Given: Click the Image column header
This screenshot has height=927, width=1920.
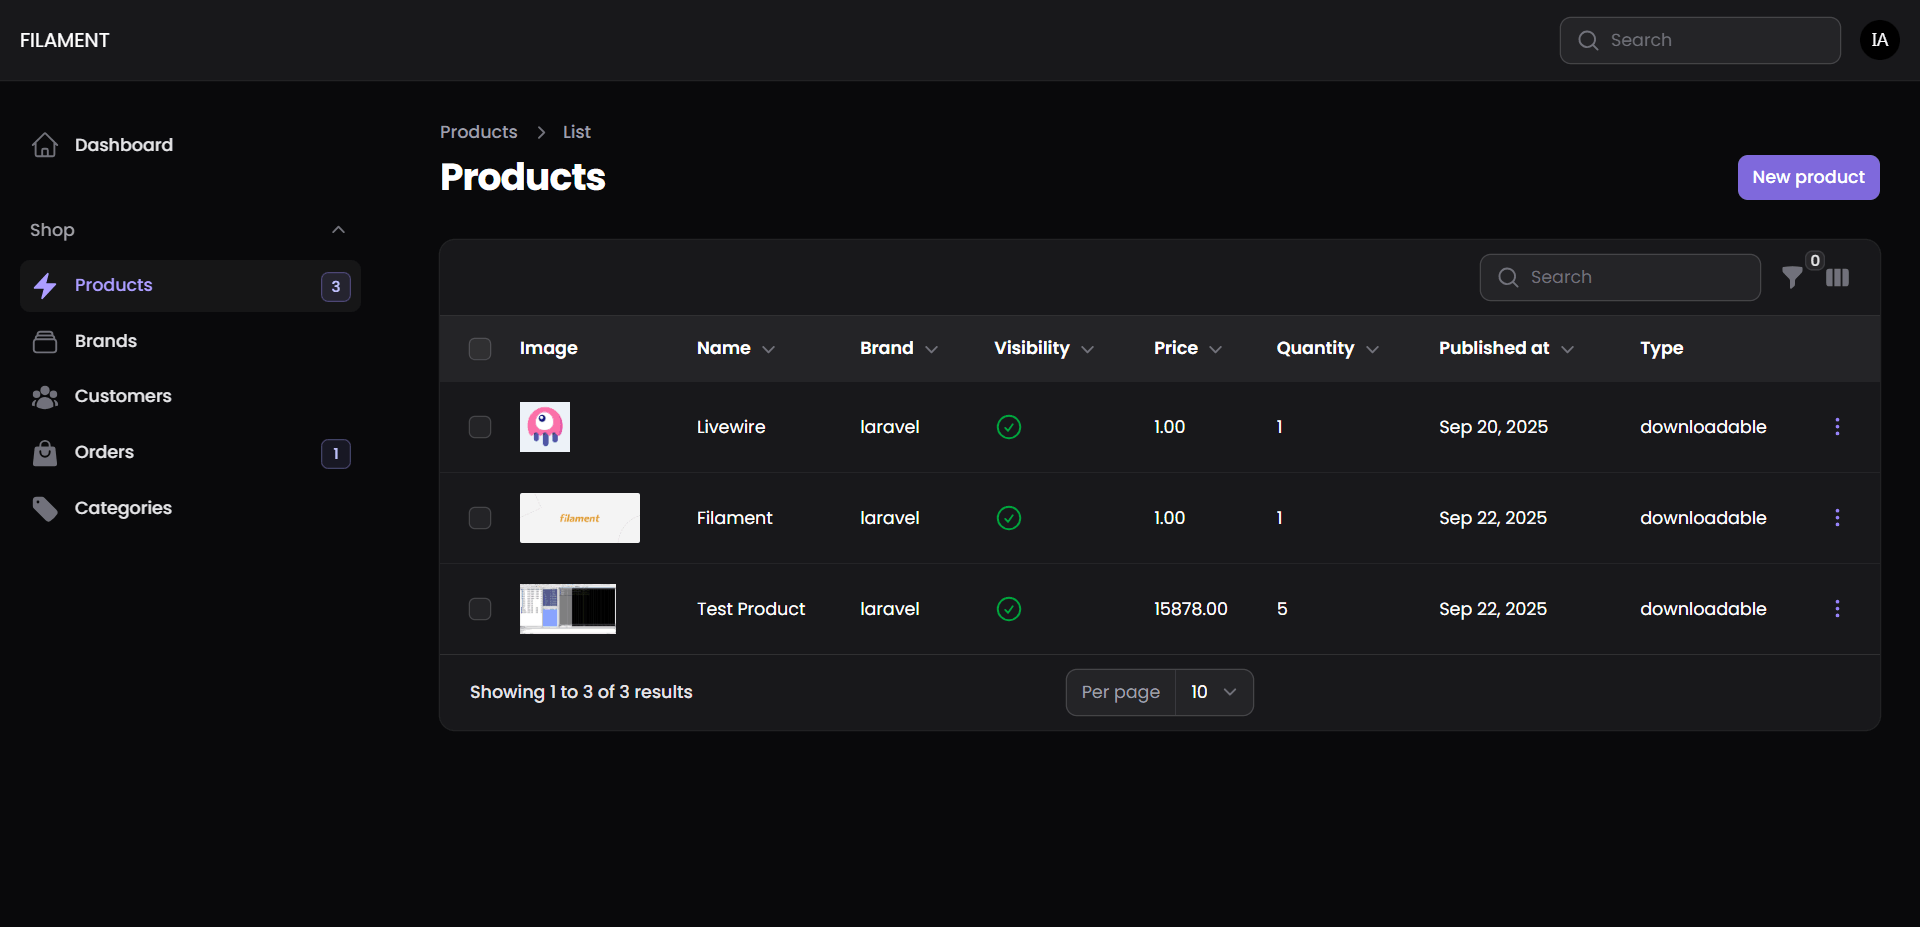Looking at the screenshot, I should pos(549,348).
